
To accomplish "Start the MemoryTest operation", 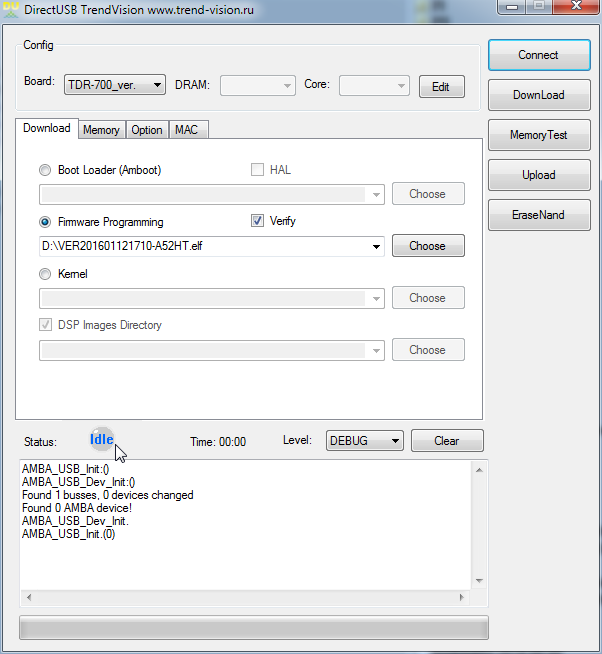I will (538, 135).
